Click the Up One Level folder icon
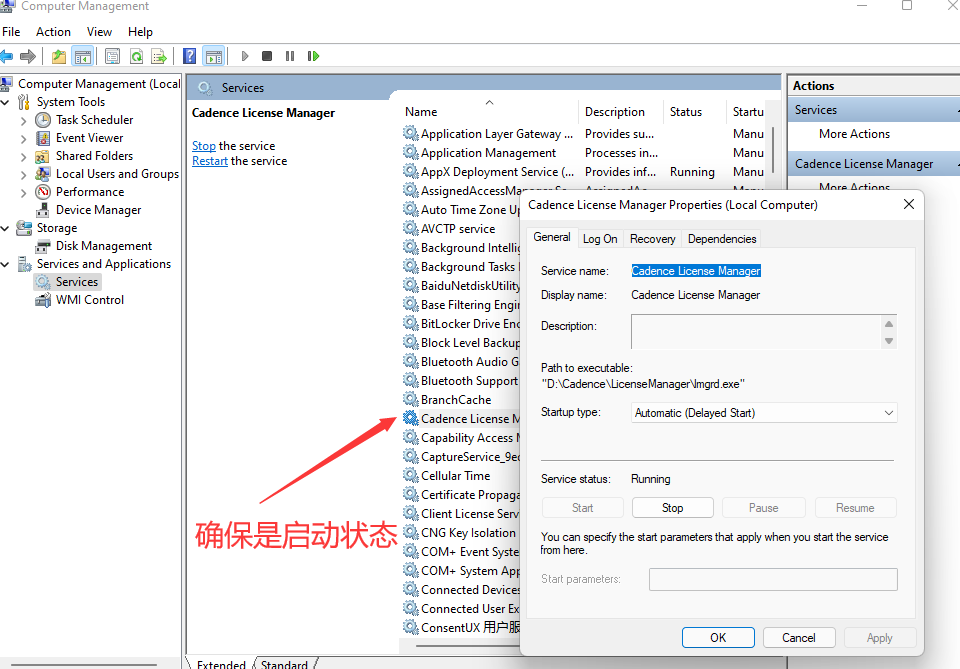Screen dimensions: 960x669 tap(59, 56)
